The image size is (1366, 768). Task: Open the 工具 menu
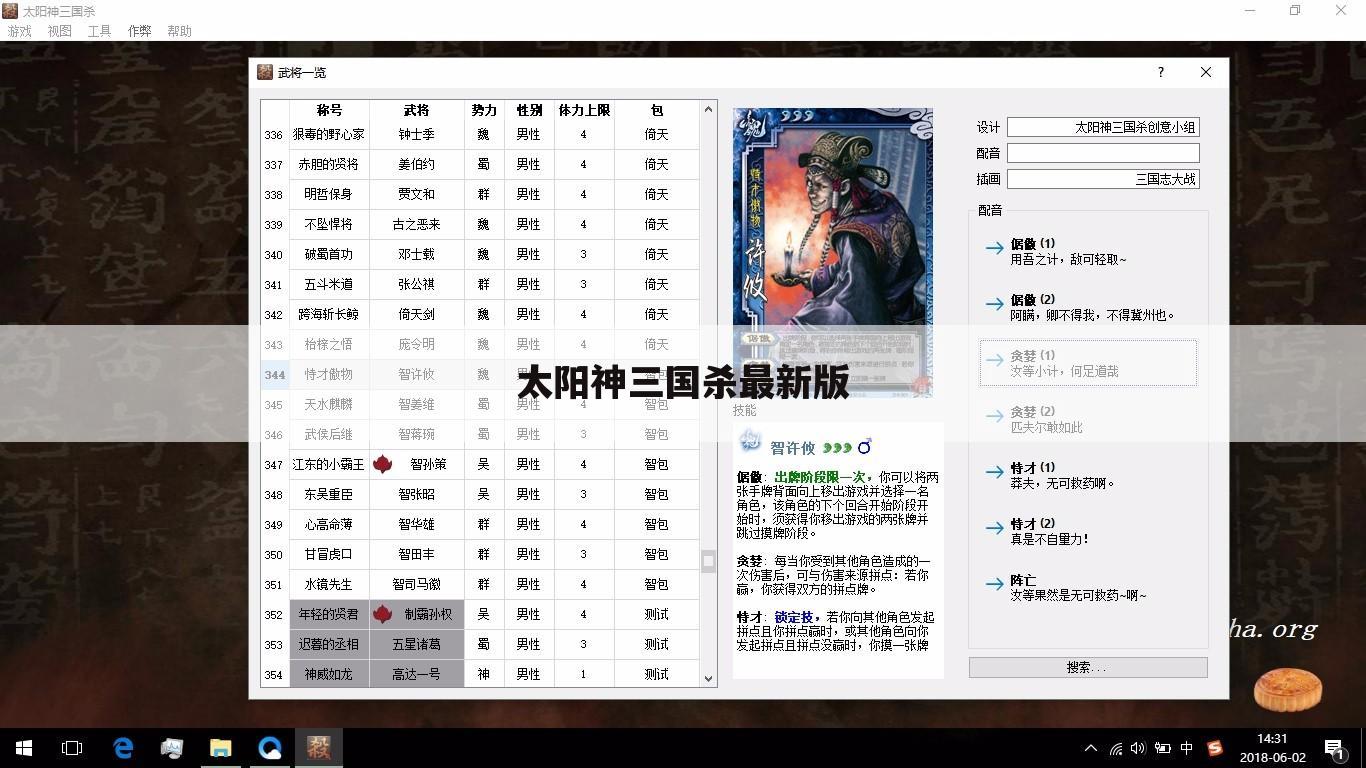pos(100,31)
